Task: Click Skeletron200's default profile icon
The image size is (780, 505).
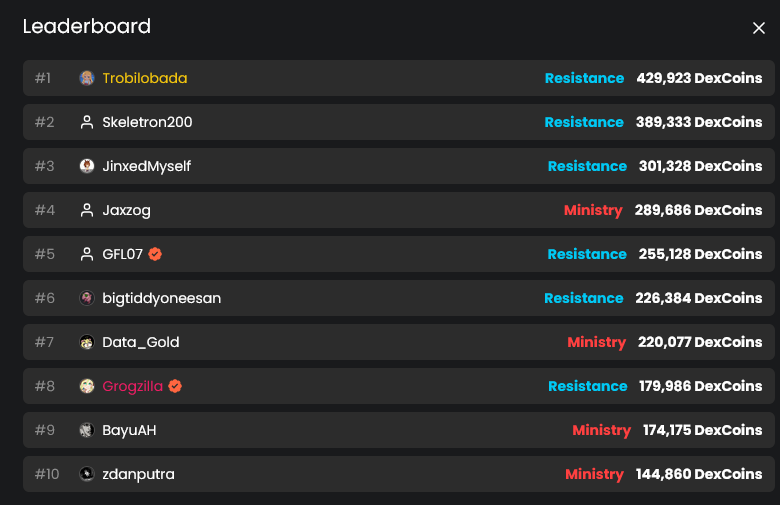Action: [x=87, y=122]
